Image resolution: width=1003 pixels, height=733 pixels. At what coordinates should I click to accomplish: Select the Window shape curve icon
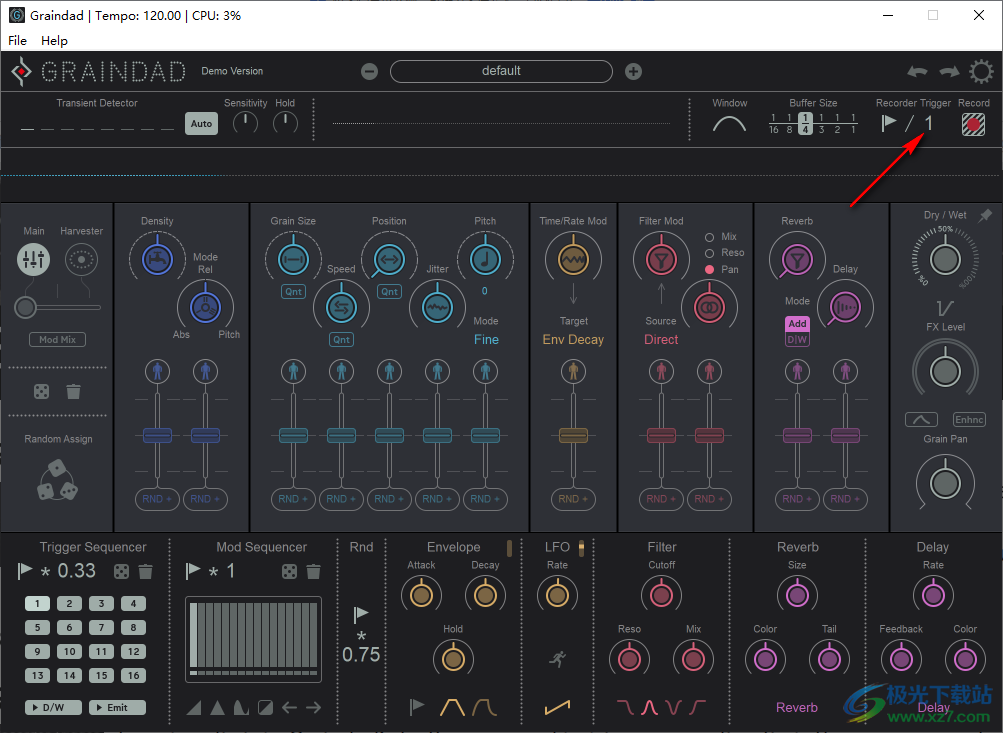[729, 123]
